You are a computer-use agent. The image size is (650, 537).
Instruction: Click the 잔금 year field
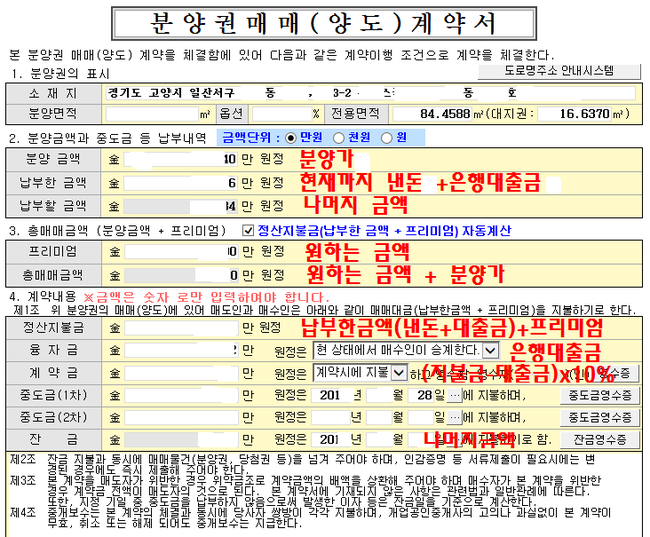pyautogui.click(x=331, y=440)
